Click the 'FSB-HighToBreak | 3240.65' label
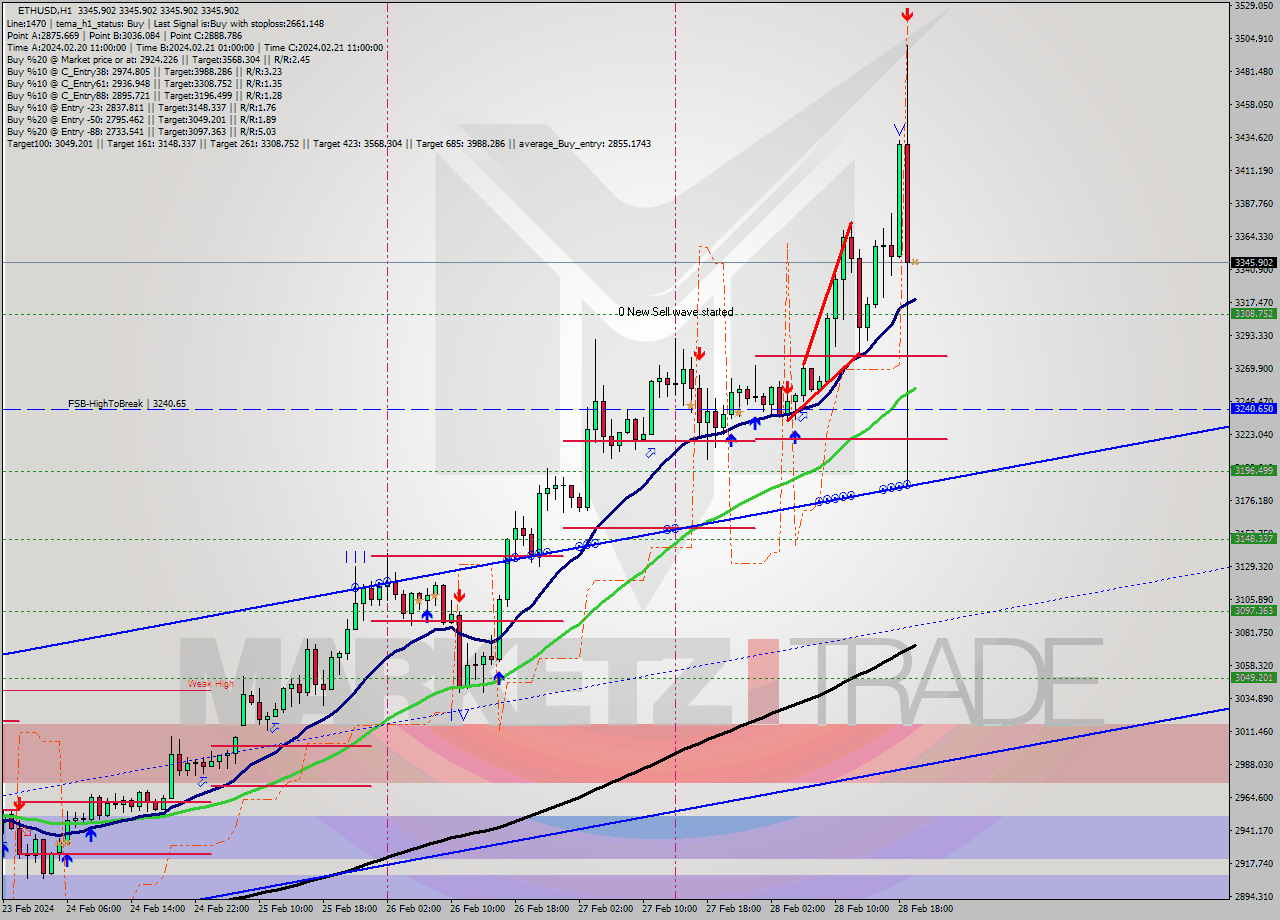The width and height of the screenshot is (1280, 920). coord(127,404)
